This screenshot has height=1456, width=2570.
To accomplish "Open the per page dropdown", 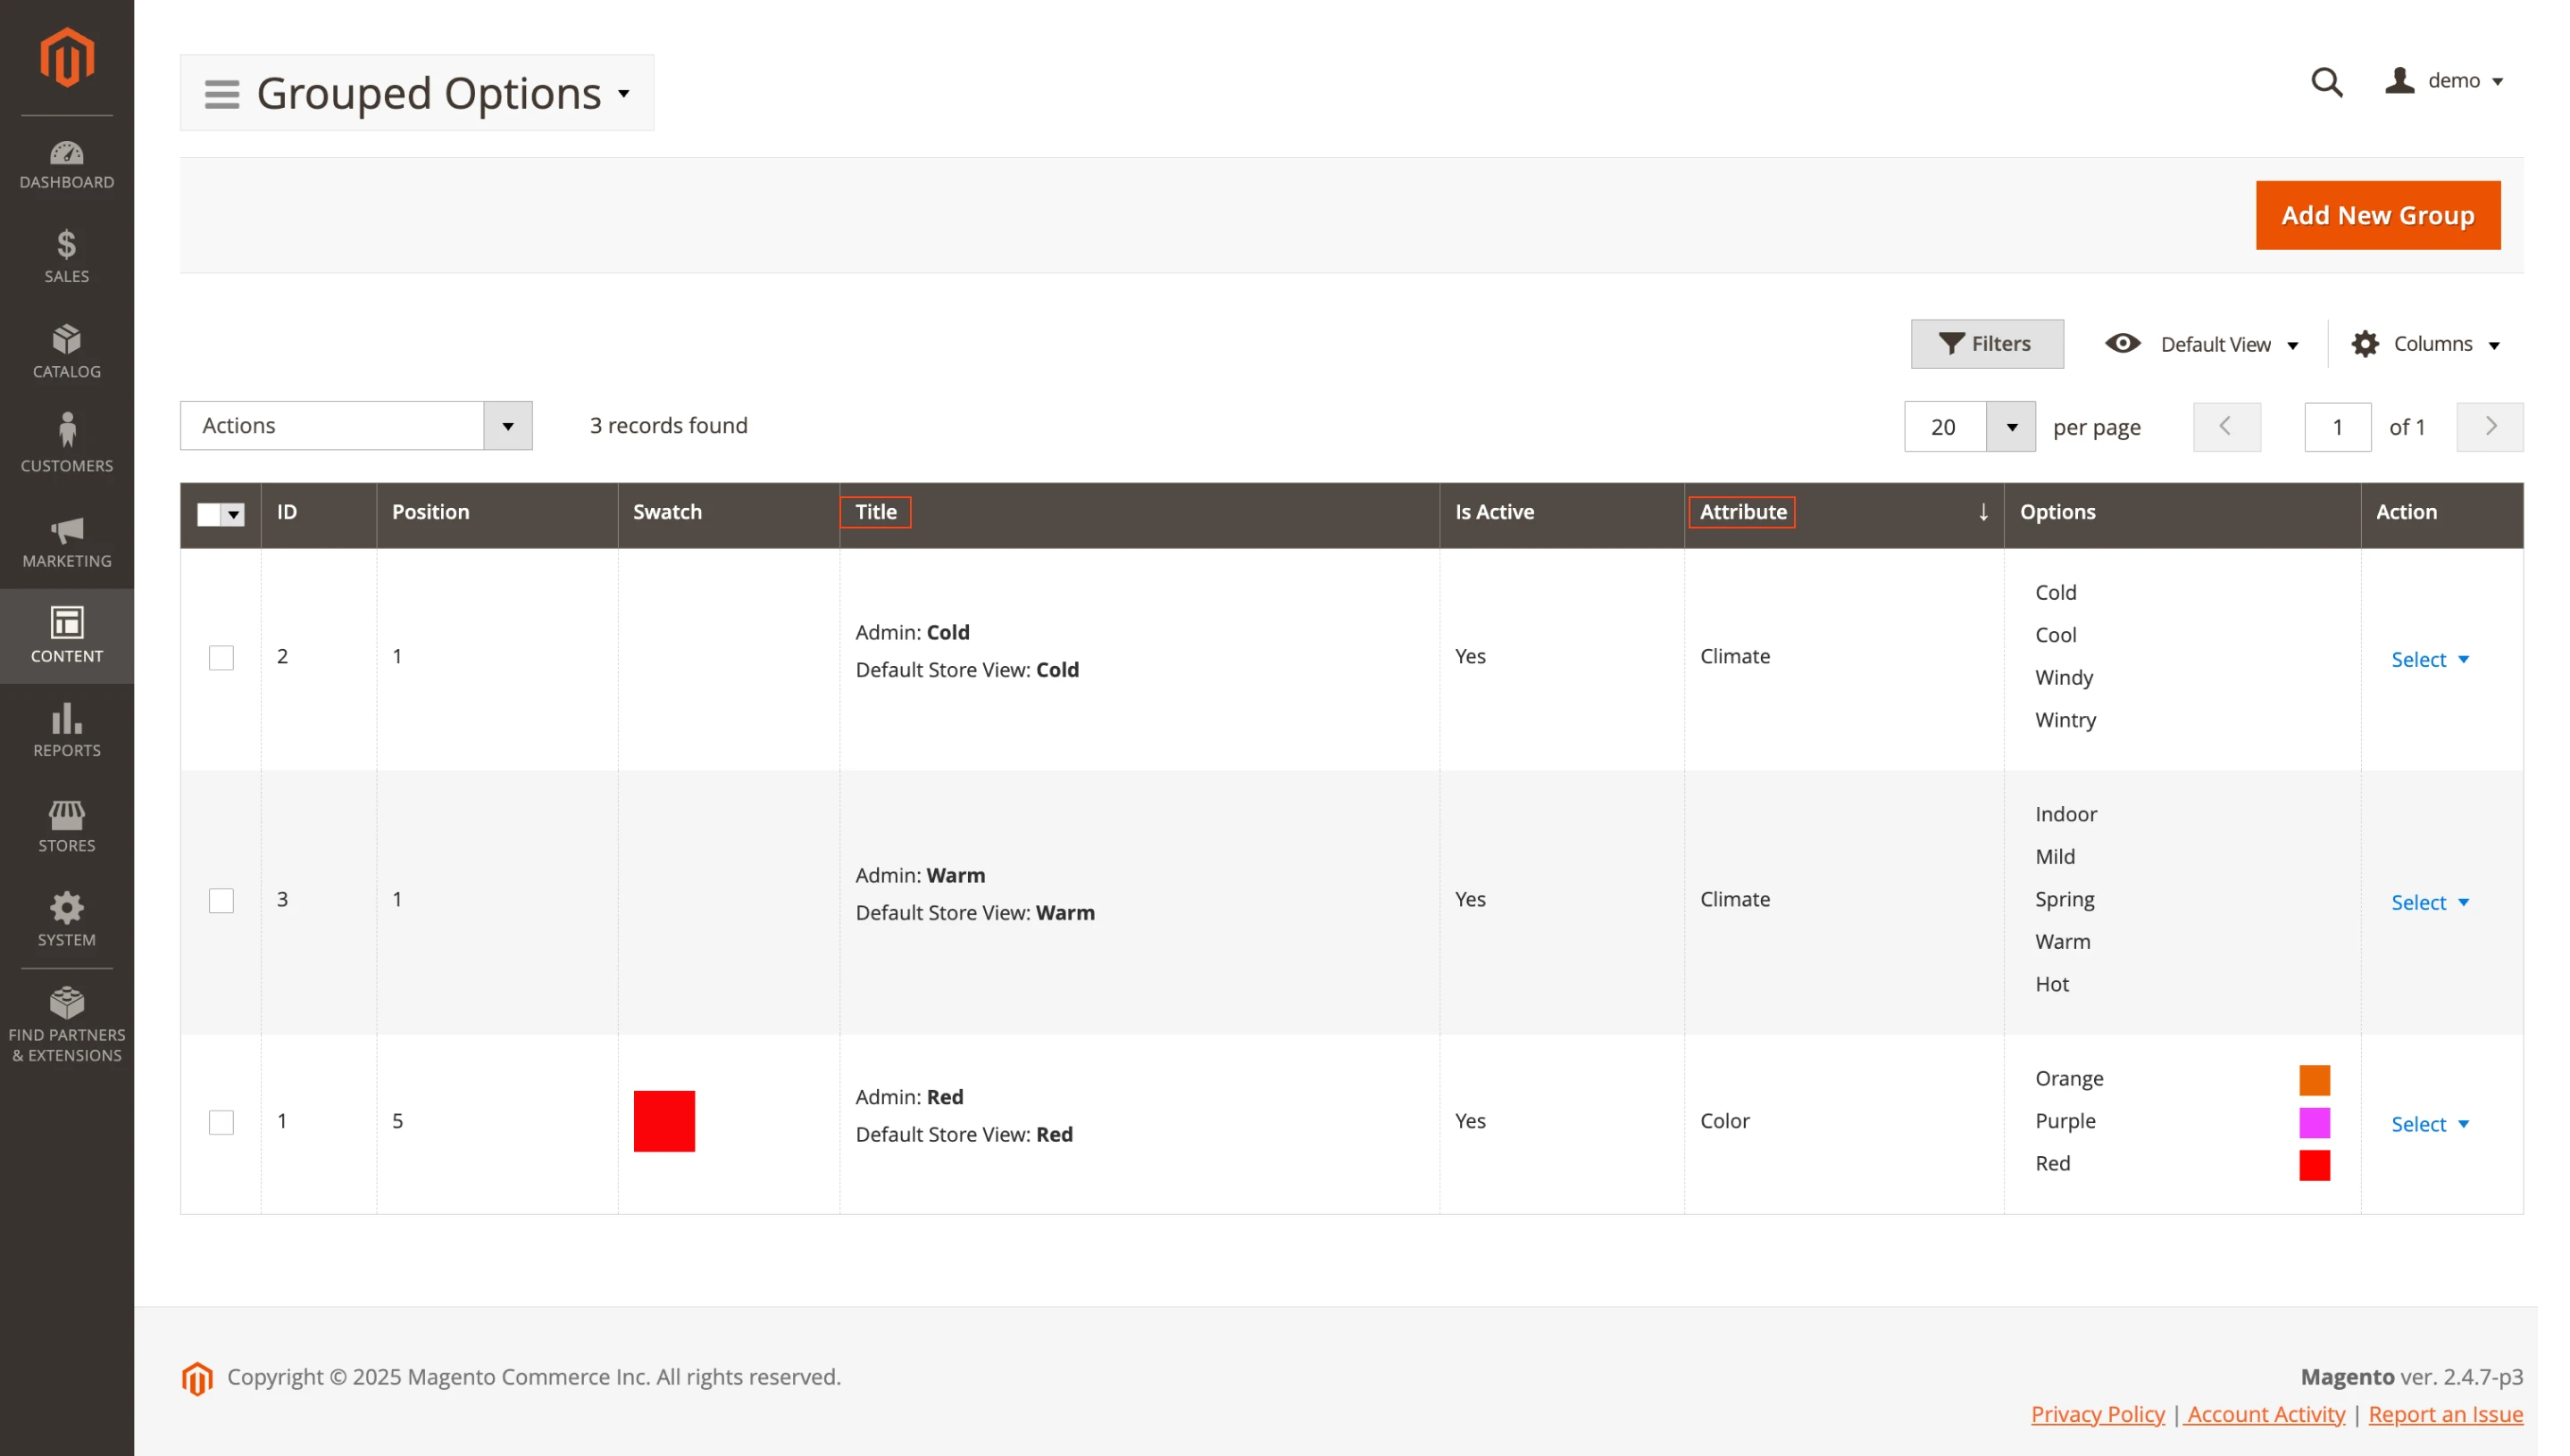I will coord(1968,426).
